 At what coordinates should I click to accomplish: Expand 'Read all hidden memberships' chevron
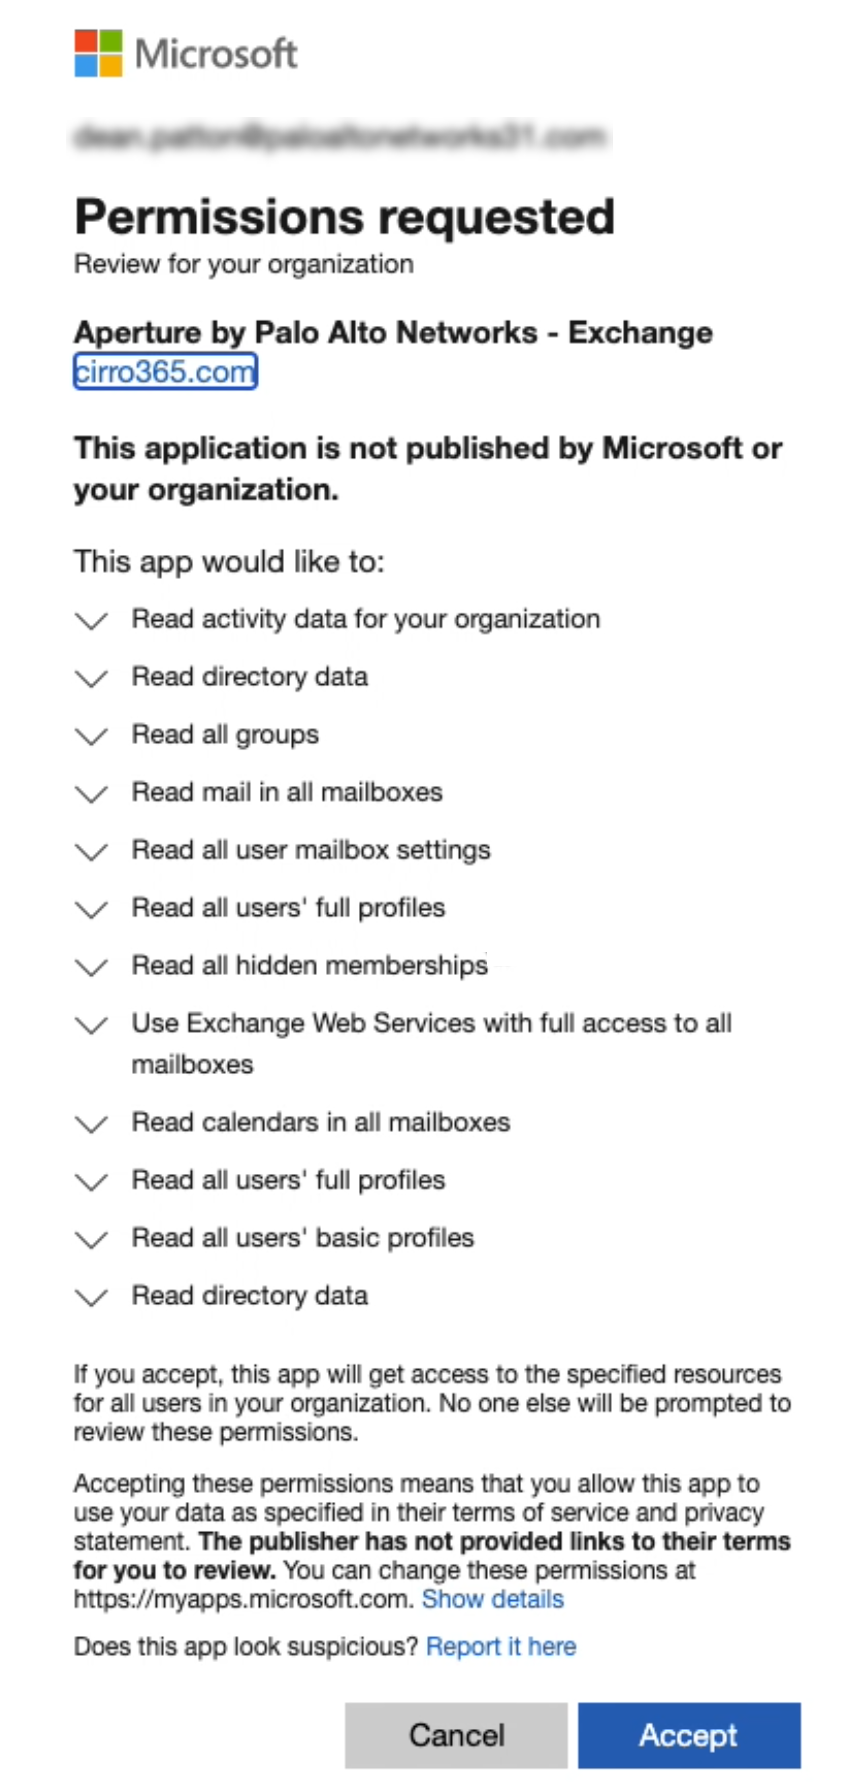click(x=91, y=968)
